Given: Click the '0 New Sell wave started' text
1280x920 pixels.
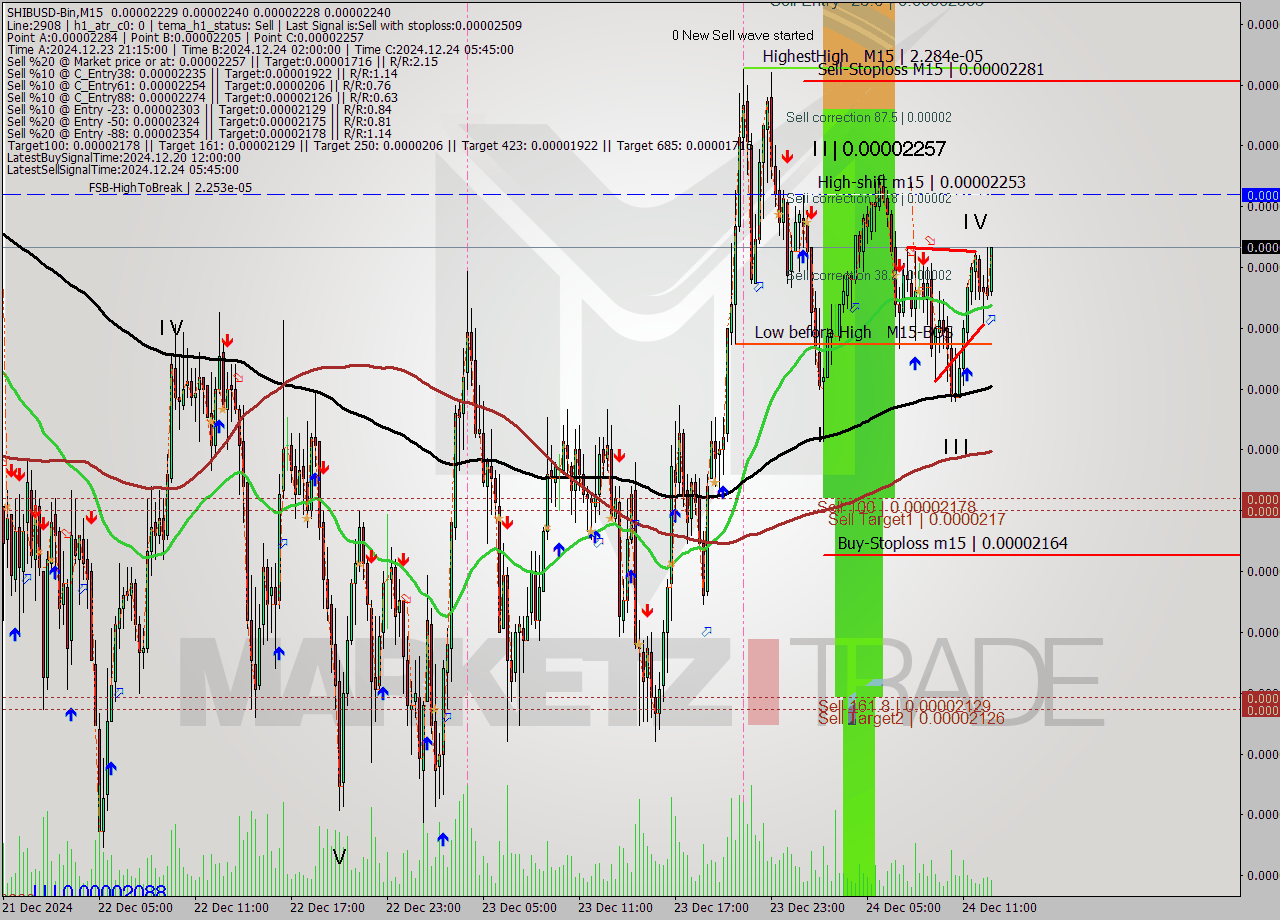Looking at the screenshot, I should click(x=743, y=35).
